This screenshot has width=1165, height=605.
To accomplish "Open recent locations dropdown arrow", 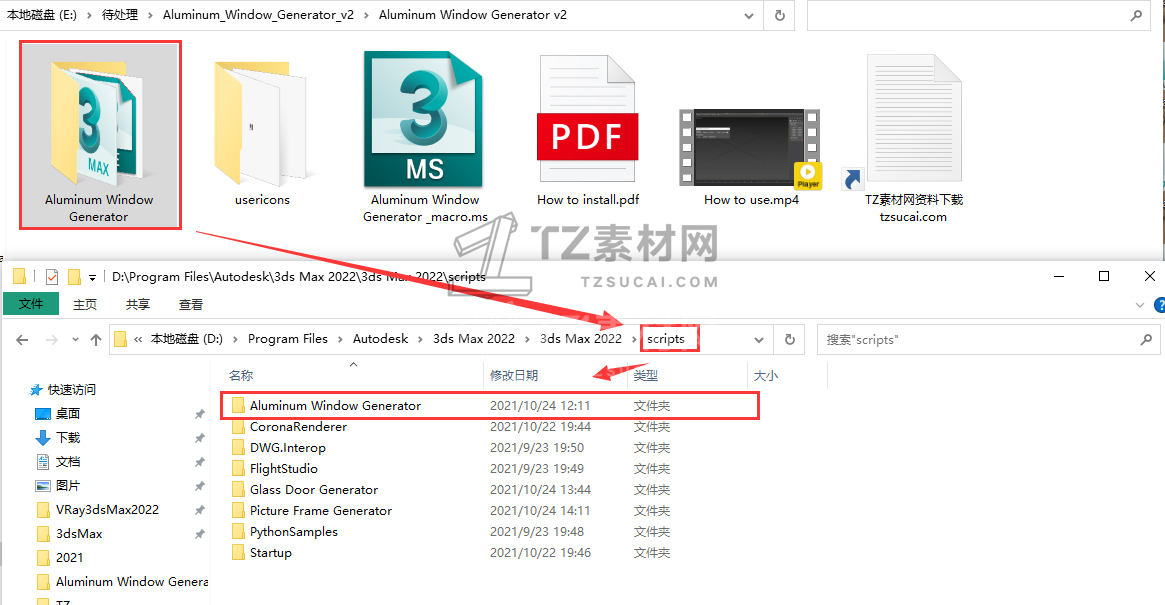I will click(75, 340).
